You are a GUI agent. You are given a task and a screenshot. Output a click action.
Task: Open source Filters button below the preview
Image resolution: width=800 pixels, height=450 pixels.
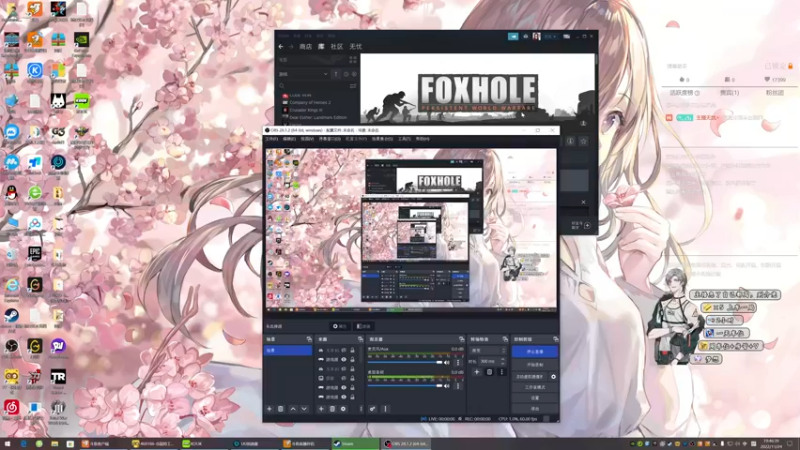364,326
